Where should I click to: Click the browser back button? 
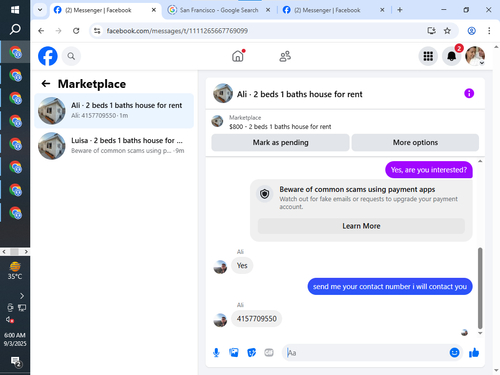pyautogui.click(x=41, y=31)
